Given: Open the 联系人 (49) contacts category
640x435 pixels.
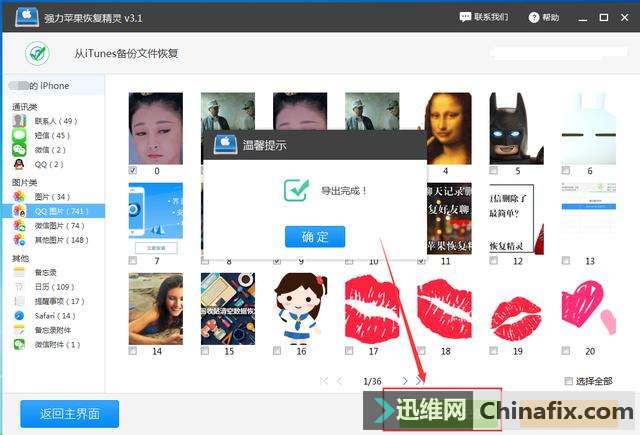Looking at the screenshot, I should tap(55, 121).
